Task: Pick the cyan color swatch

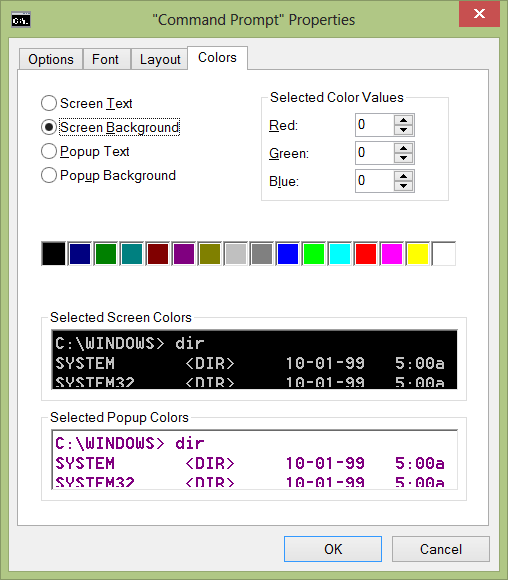Action: 340,254
